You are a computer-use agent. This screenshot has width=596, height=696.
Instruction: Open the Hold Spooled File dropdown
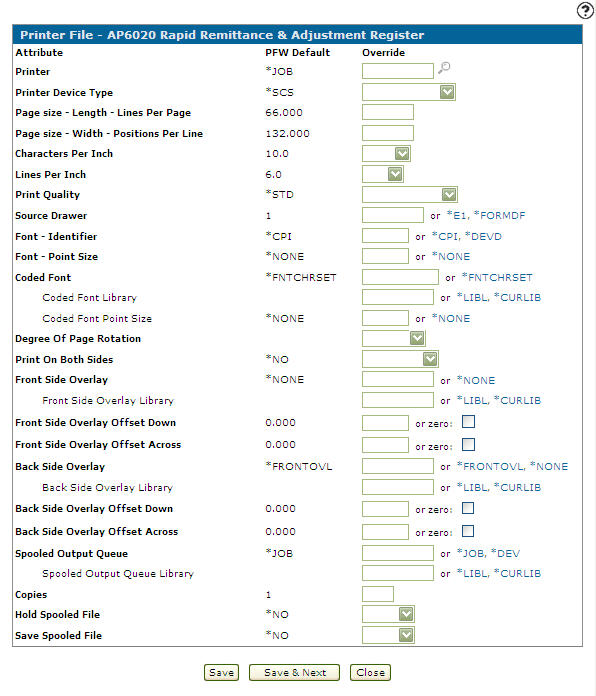[388, 614]
